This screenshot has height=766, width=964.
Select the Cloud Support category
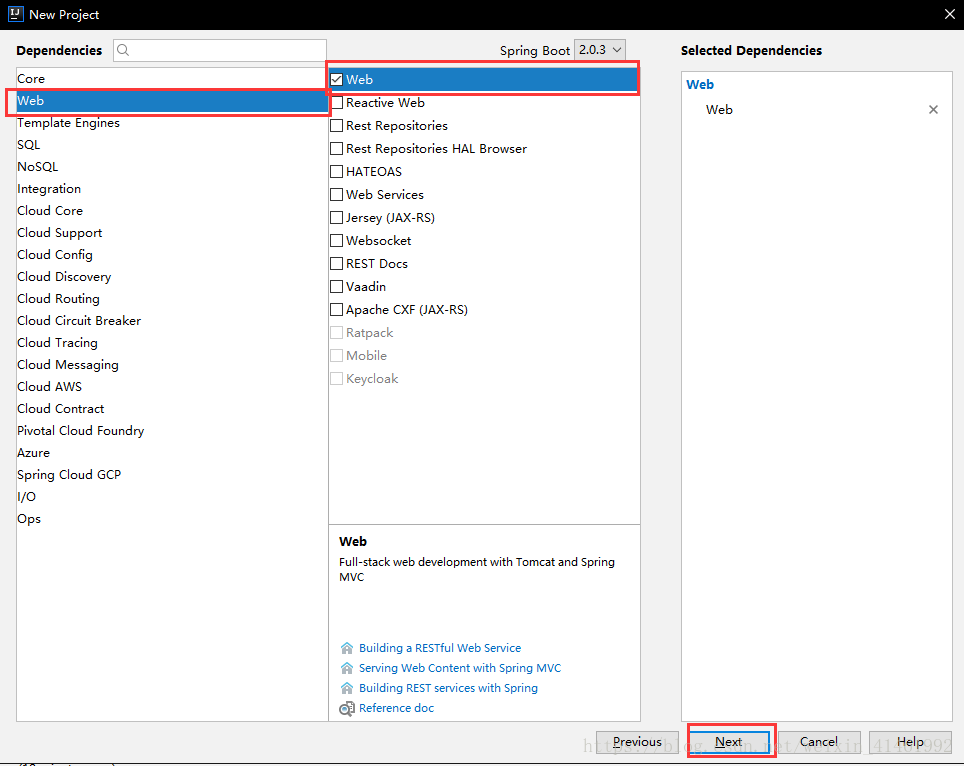tap(172, 233)
